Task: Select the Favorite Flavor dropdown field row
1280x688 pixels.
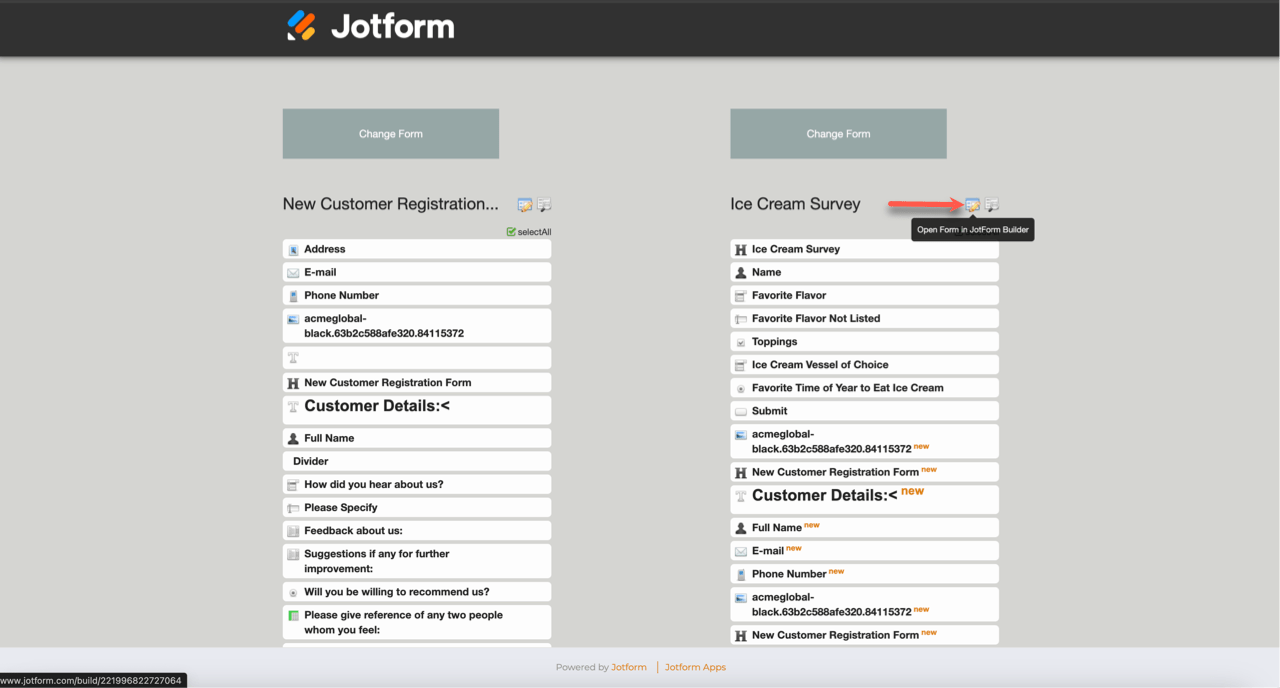Action: pyautogui.click(x=865, y=295)
